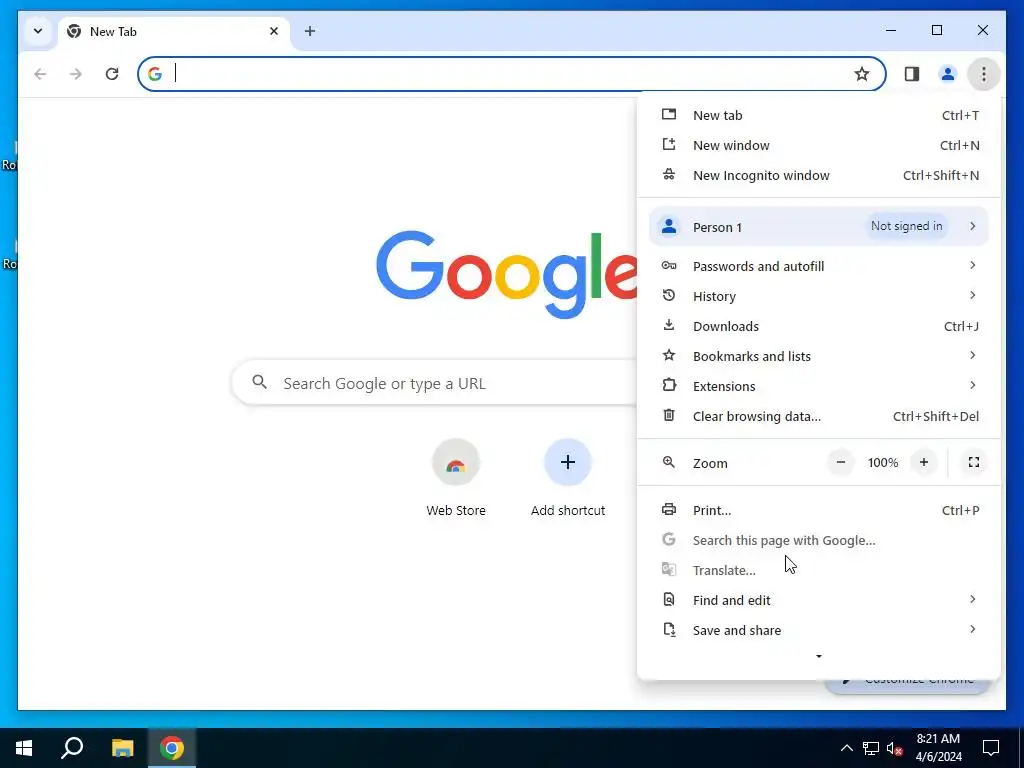The image size is (1024, 768).
Task: Reload the page with refresh icon
Action: pyautogui.click(x=112, y=74)
